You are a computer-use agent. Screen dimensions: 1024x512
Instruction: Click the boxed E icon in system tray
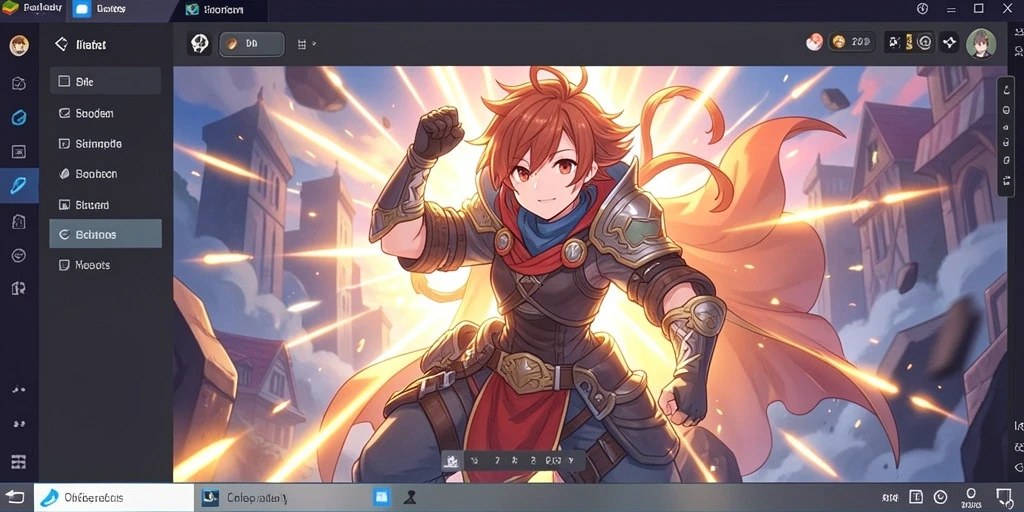pyautogui.click(x=916, y=497)
